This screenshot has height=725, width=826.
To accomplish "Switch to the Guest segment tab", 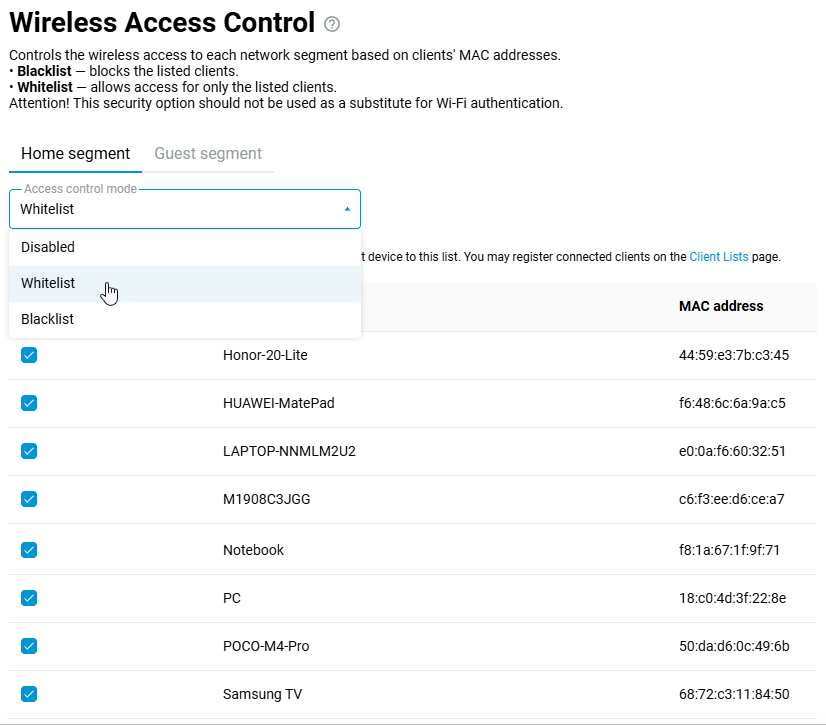I will coord(208,154).
